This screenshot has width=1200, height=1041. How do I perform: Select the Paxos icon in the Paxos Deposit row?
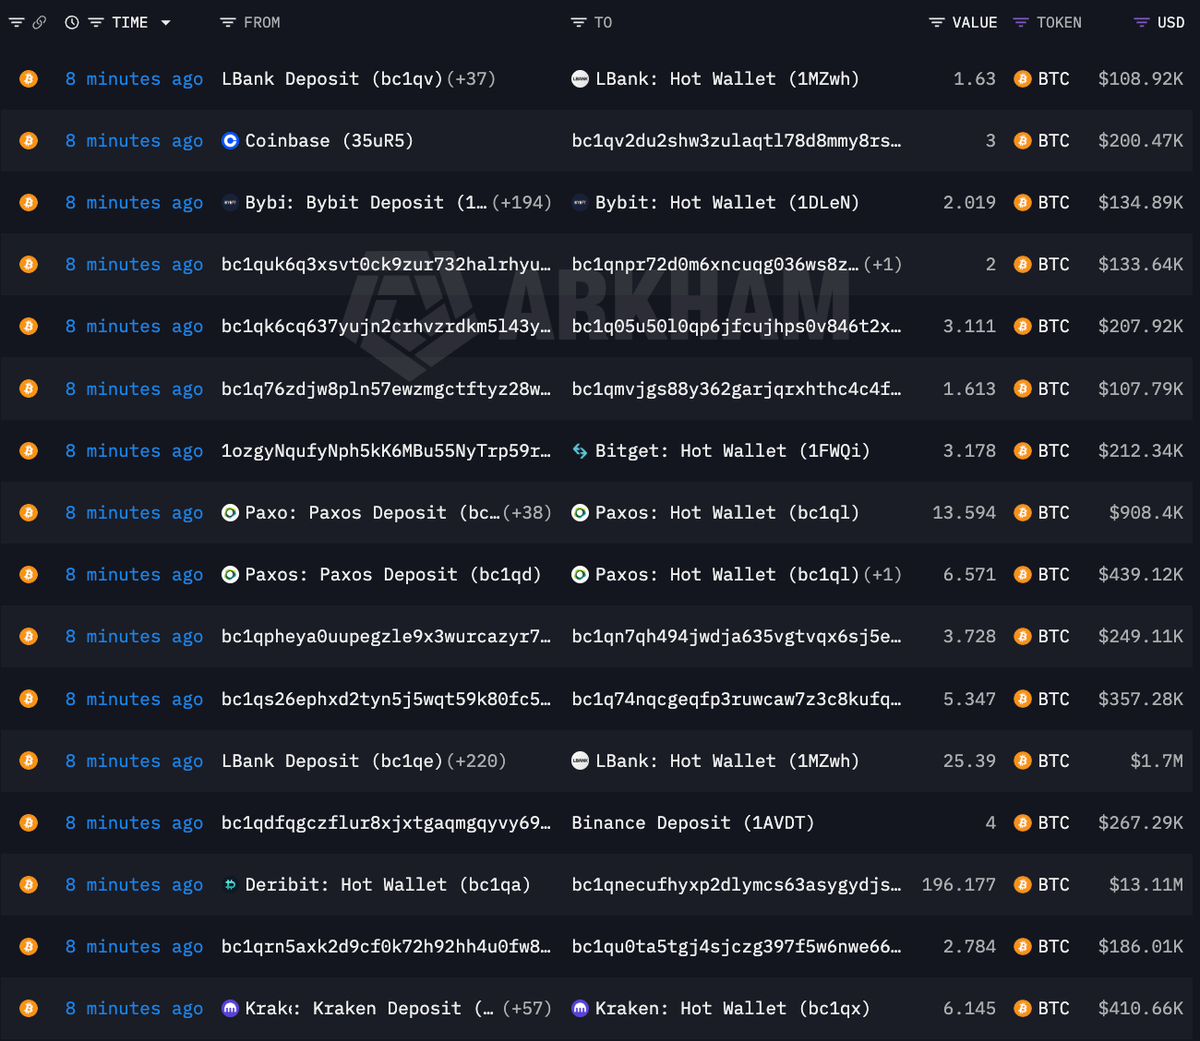[230, 512]
